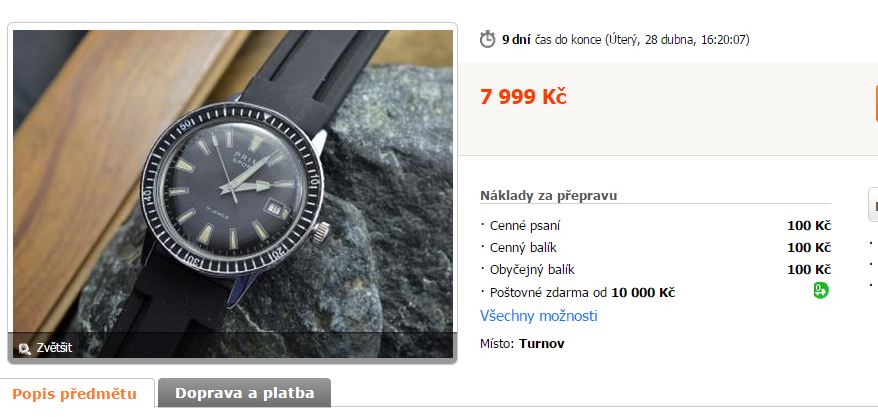Click the stopwatch icon beside remaining time

pyautogui.click(x=488, y=39)
